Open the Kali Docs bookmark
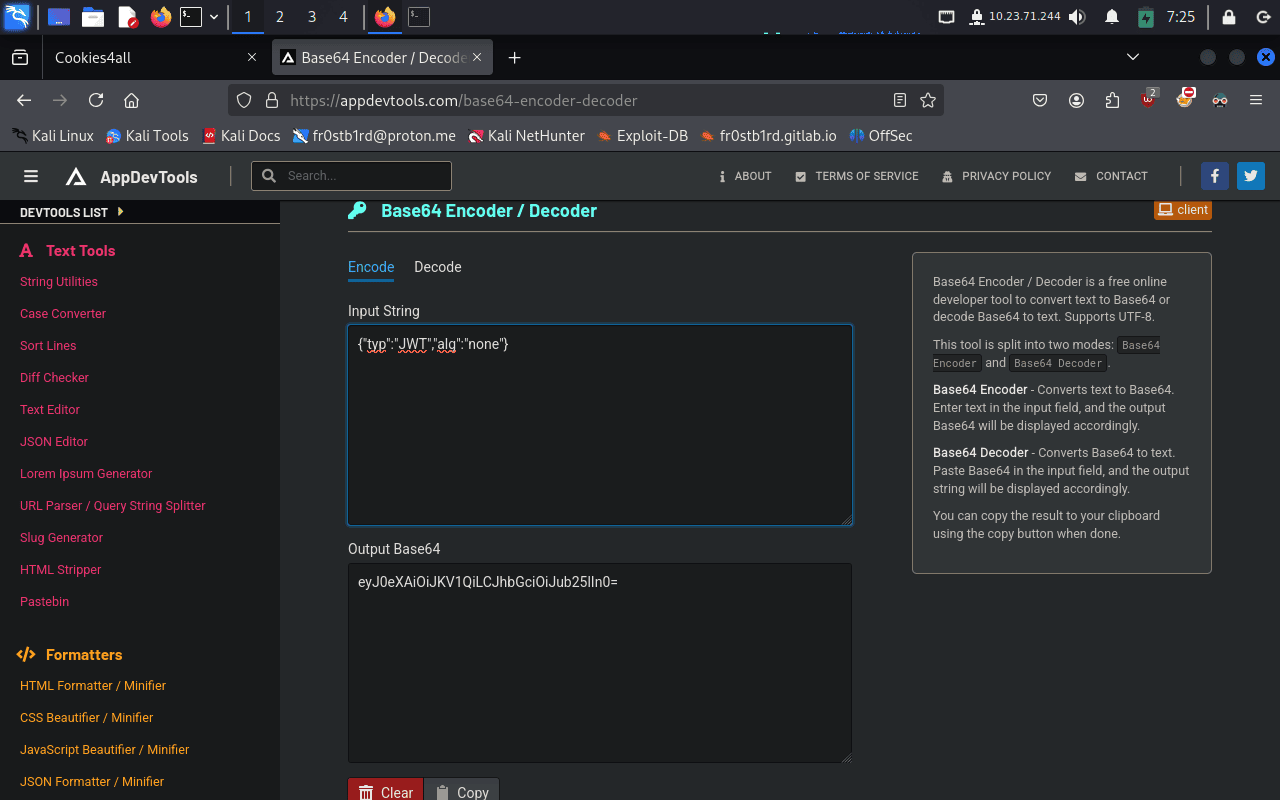This screenshot has width=1280, height=800. coord(241,136)
